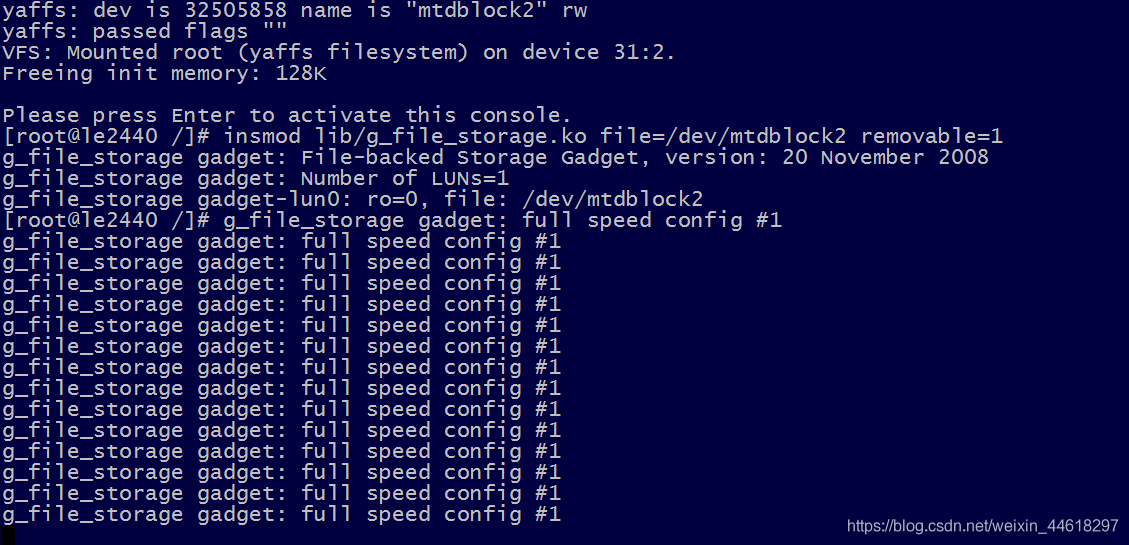Screen dimensions: 1129x545
Task: Click the "20 November 2008" version date
Action: 886,158
